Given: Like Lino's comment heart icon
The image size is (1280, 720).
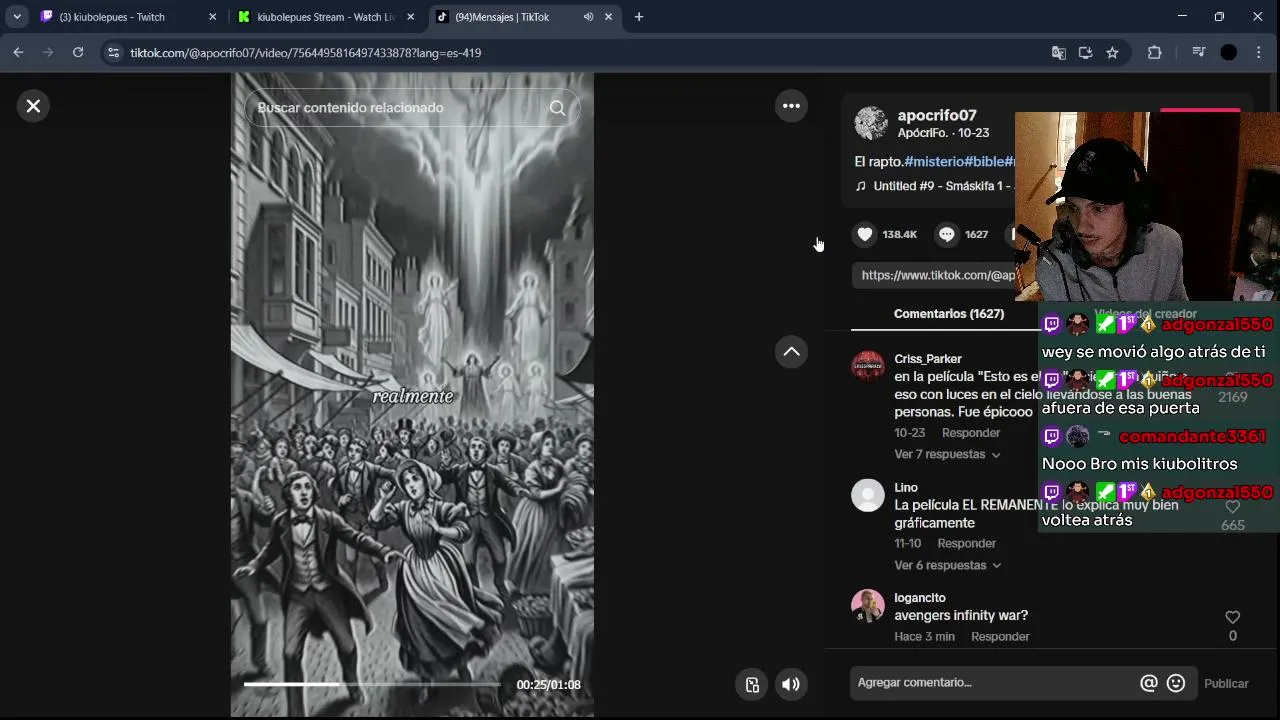Looking at the screenshot, I should [x=1232, y=507].
